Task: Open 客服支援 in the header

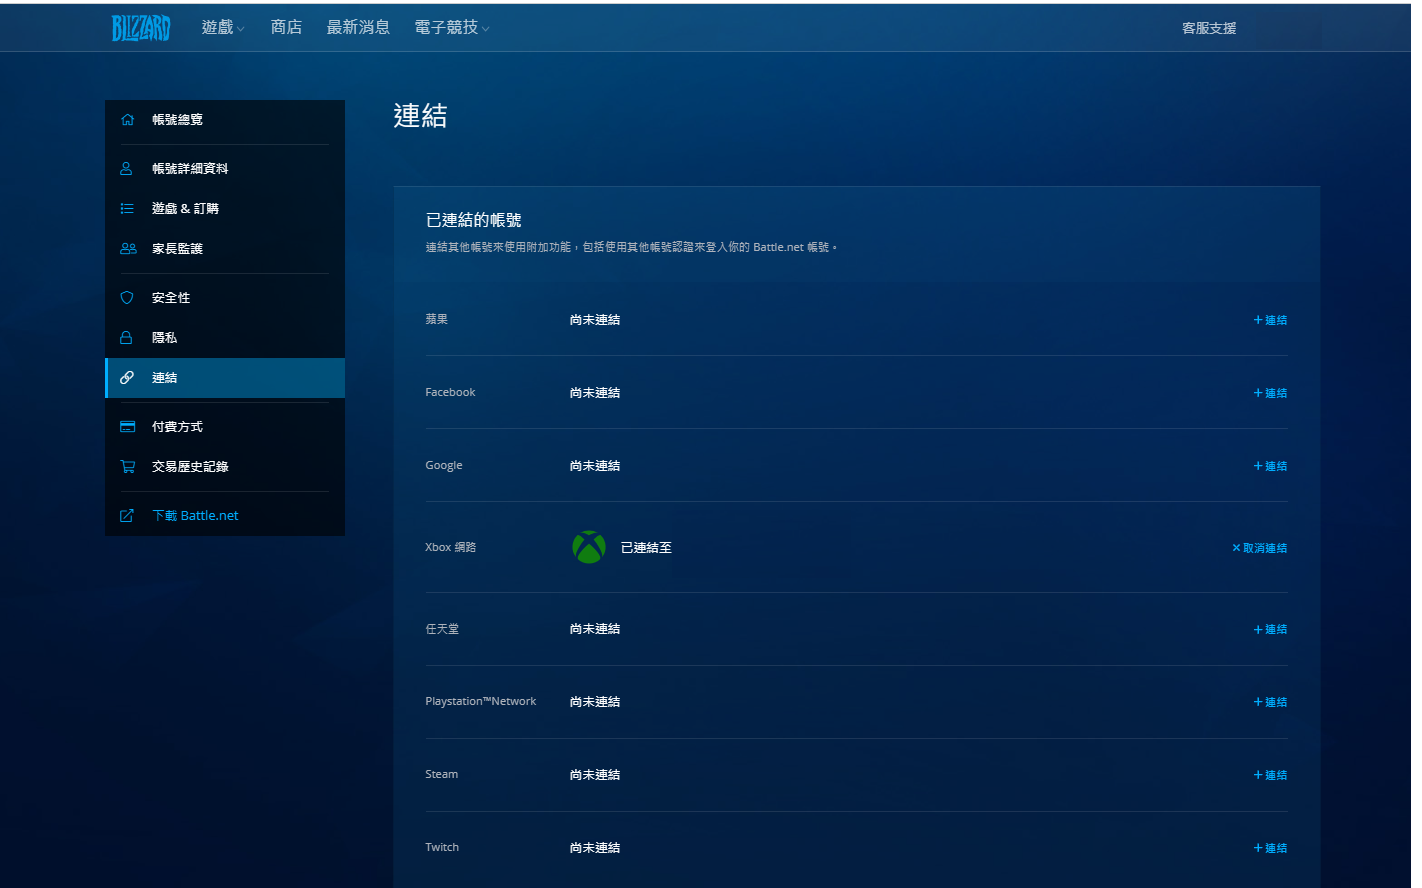Action: (x=1209, y=28)
